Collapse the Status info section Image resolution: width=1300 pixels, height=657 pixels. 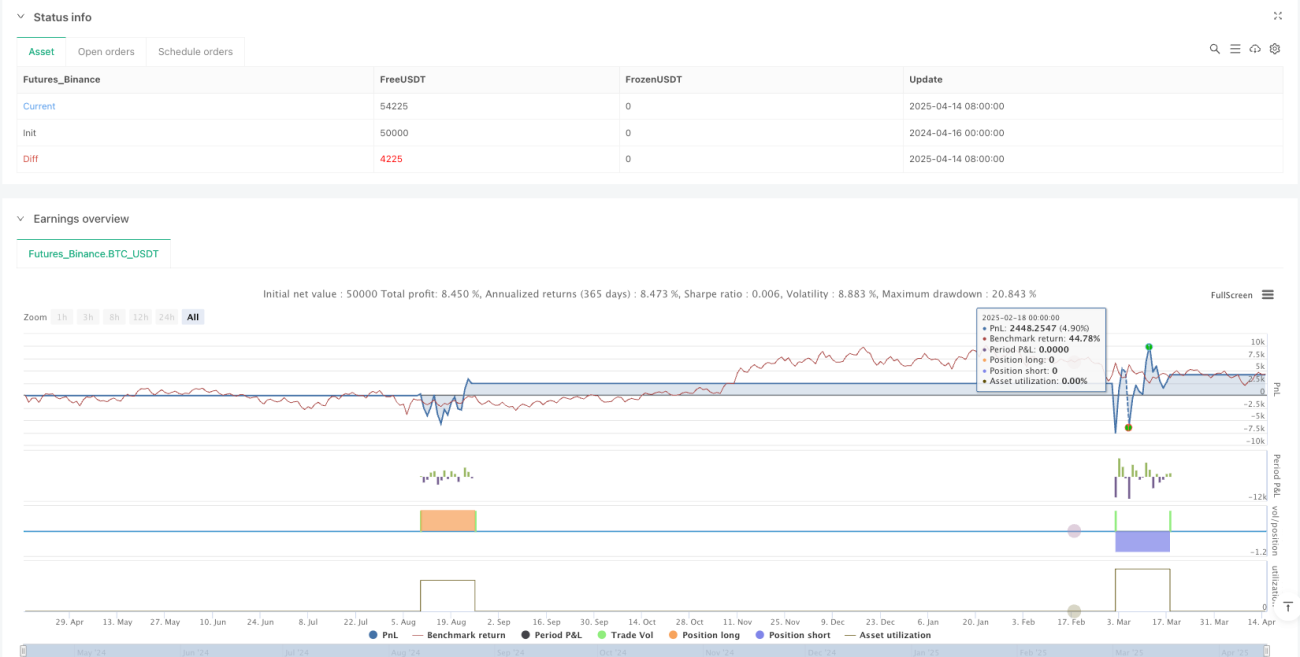point(21,17)
